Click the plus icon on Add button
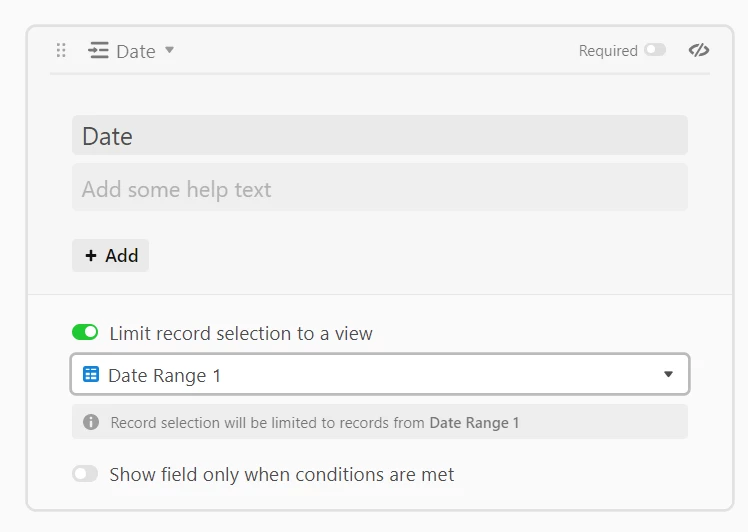 click(91, 256)
